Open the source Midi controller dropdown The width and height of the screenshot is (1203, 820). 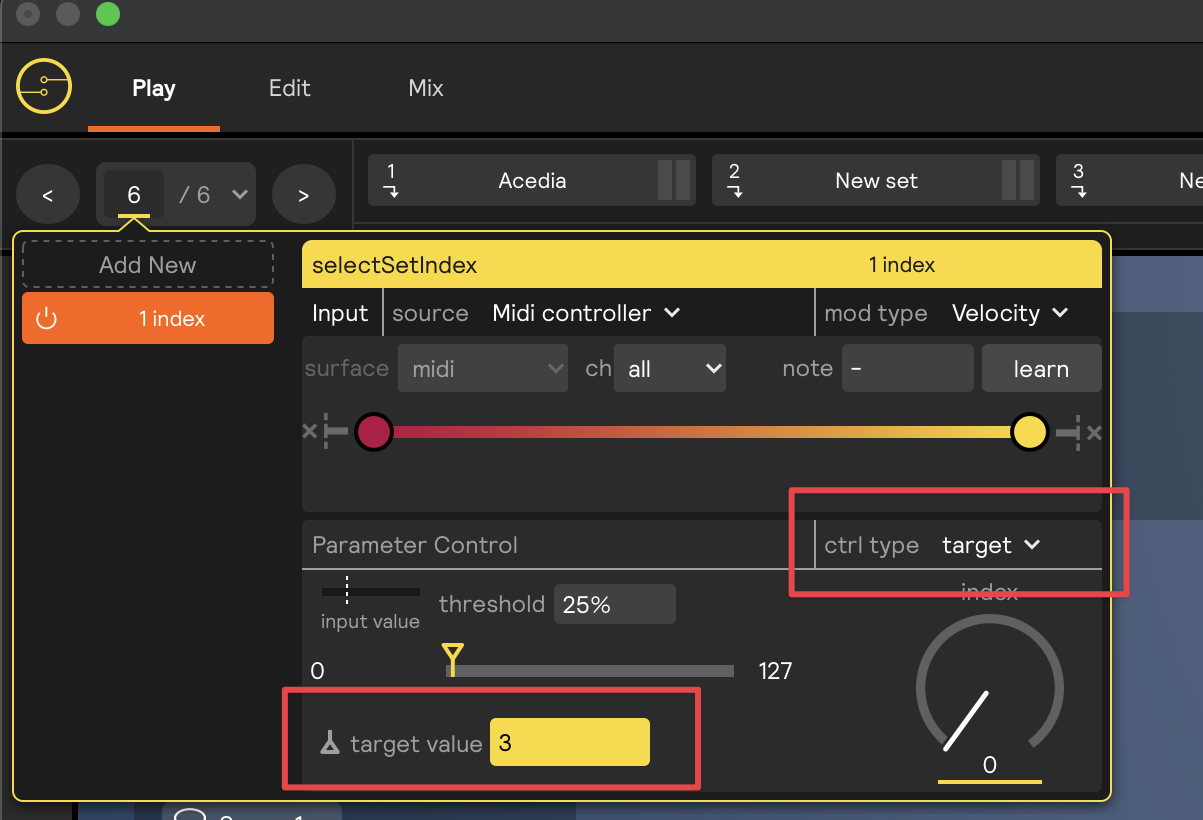[x=586, y=313]
